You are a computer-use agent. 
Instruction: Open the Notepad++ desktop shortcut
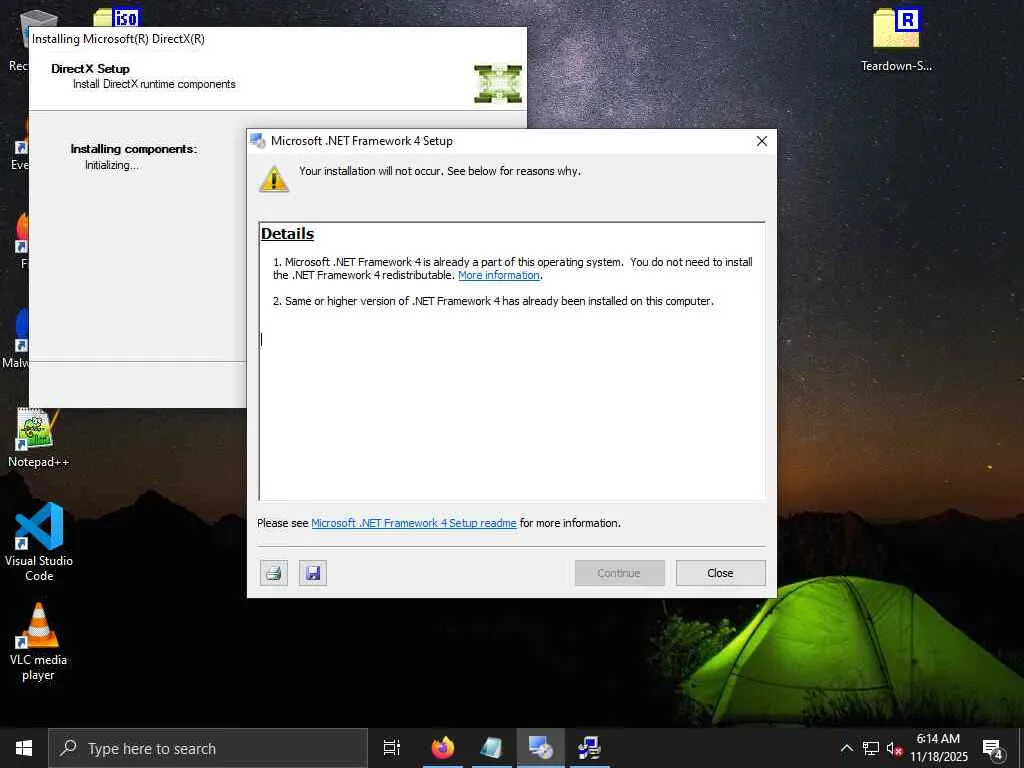(38, 438)
